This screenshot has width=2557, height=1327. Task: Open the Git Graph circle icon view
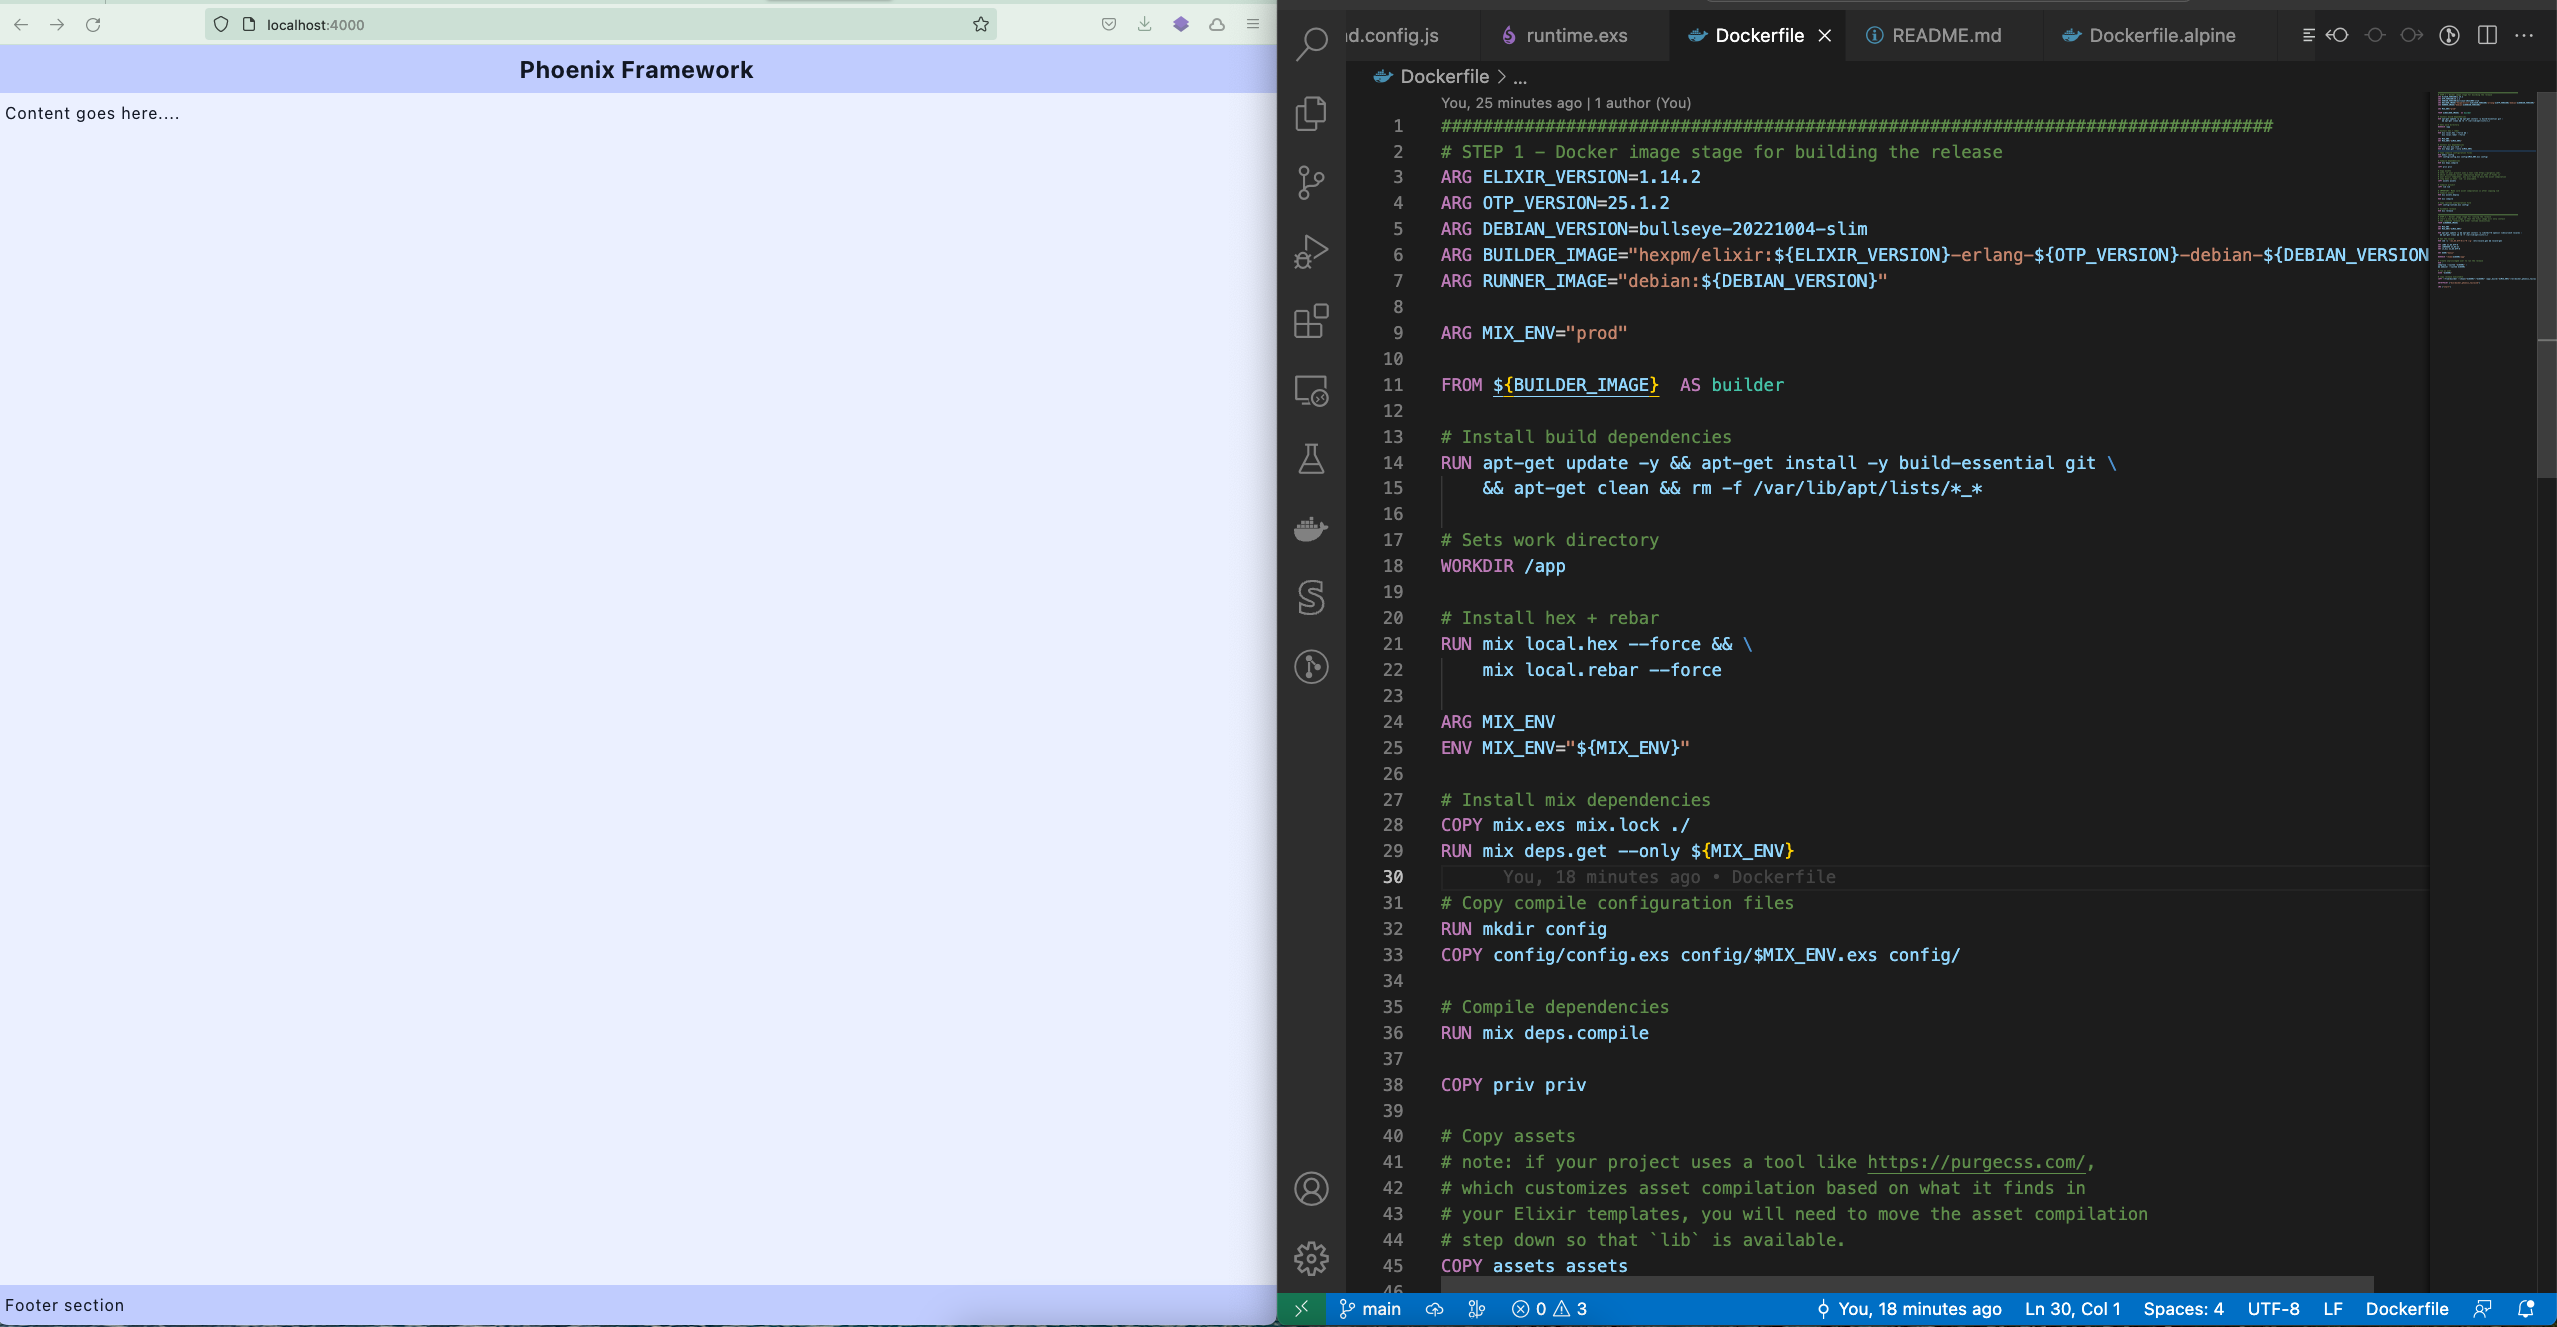(1311, 666)
